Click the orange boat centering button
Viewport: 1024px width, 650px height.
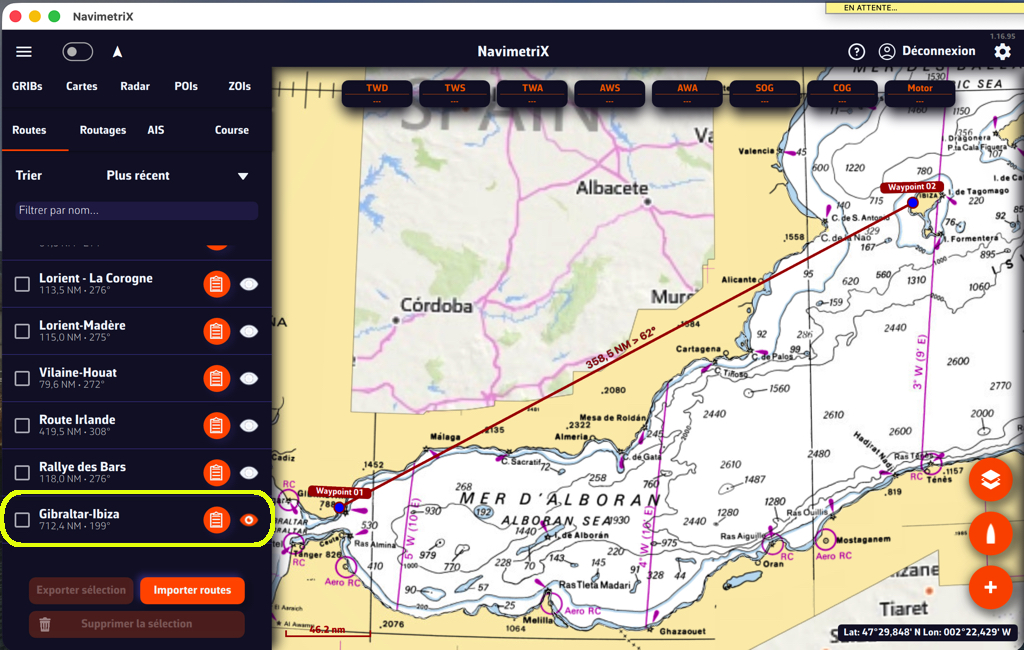click(991, 534)
